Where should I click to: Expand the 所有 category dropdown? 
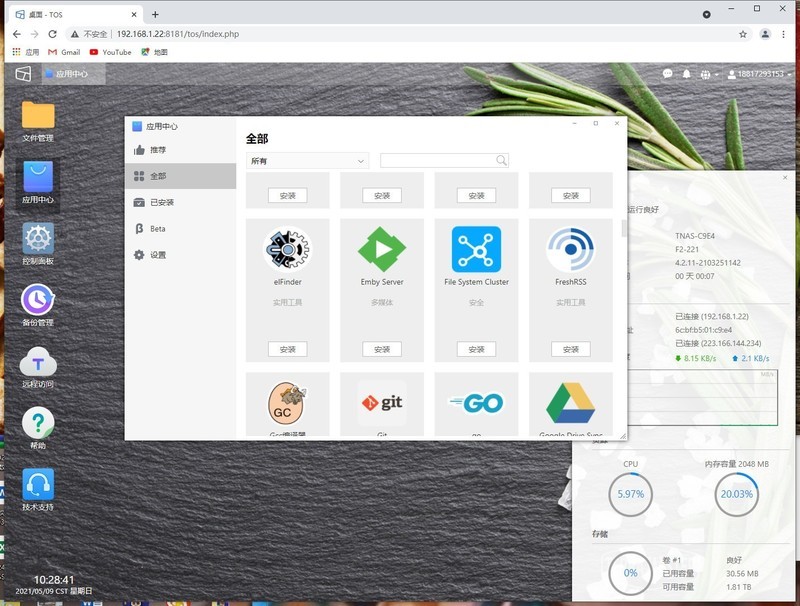tap(307, 161)
